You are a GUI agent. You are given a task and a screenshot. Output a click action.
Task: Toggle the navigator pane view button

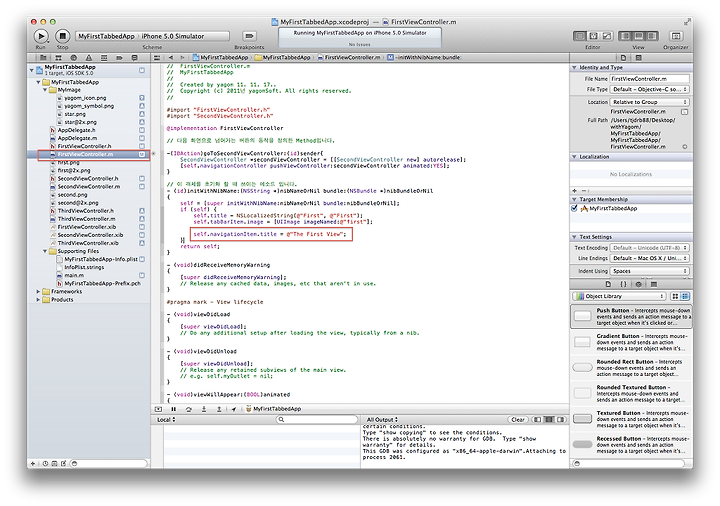[x=625, y=36]
